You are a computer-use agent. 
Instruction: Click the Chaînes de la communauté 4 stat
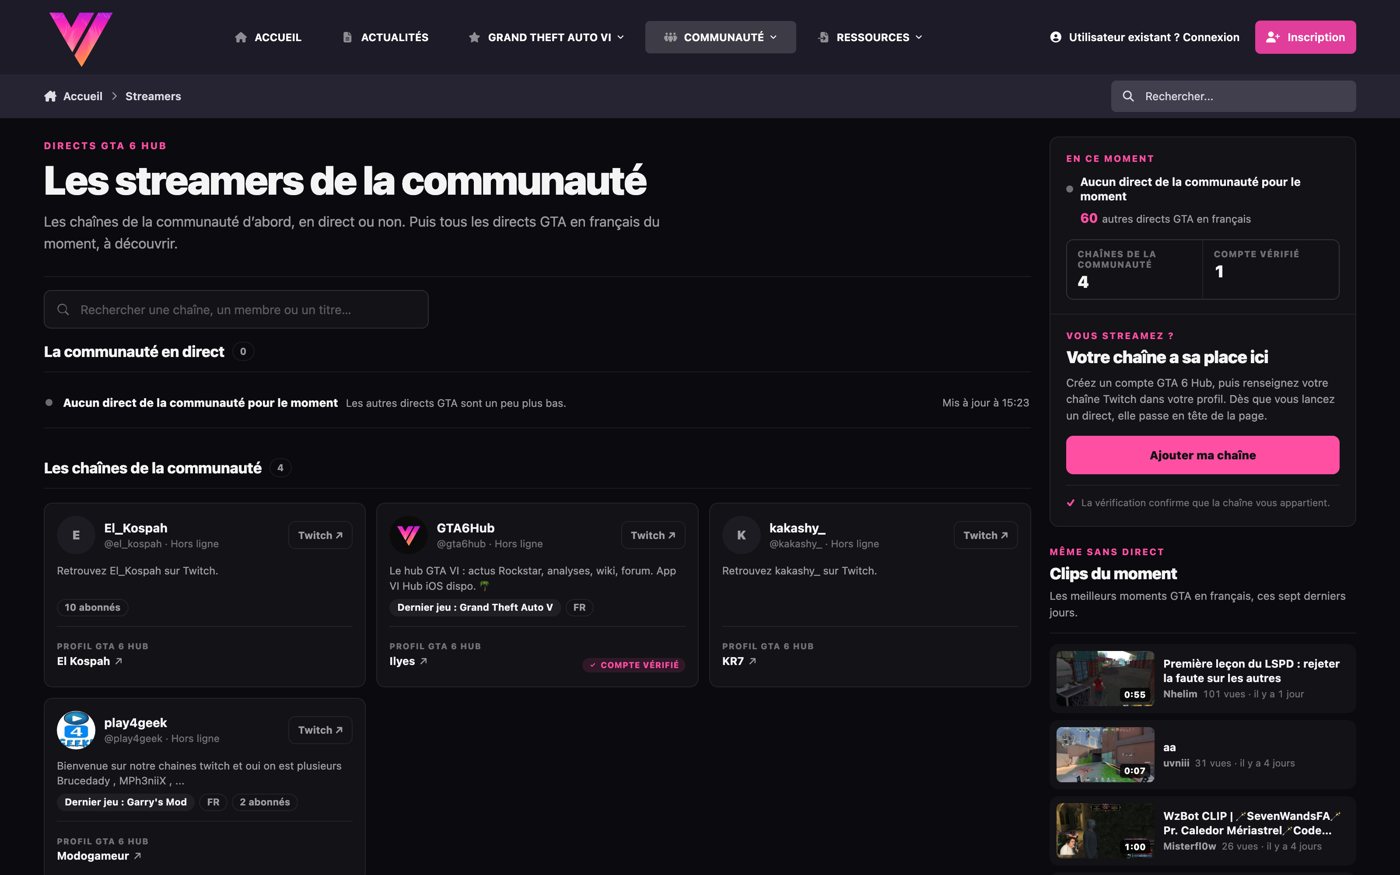point(1134,269)
